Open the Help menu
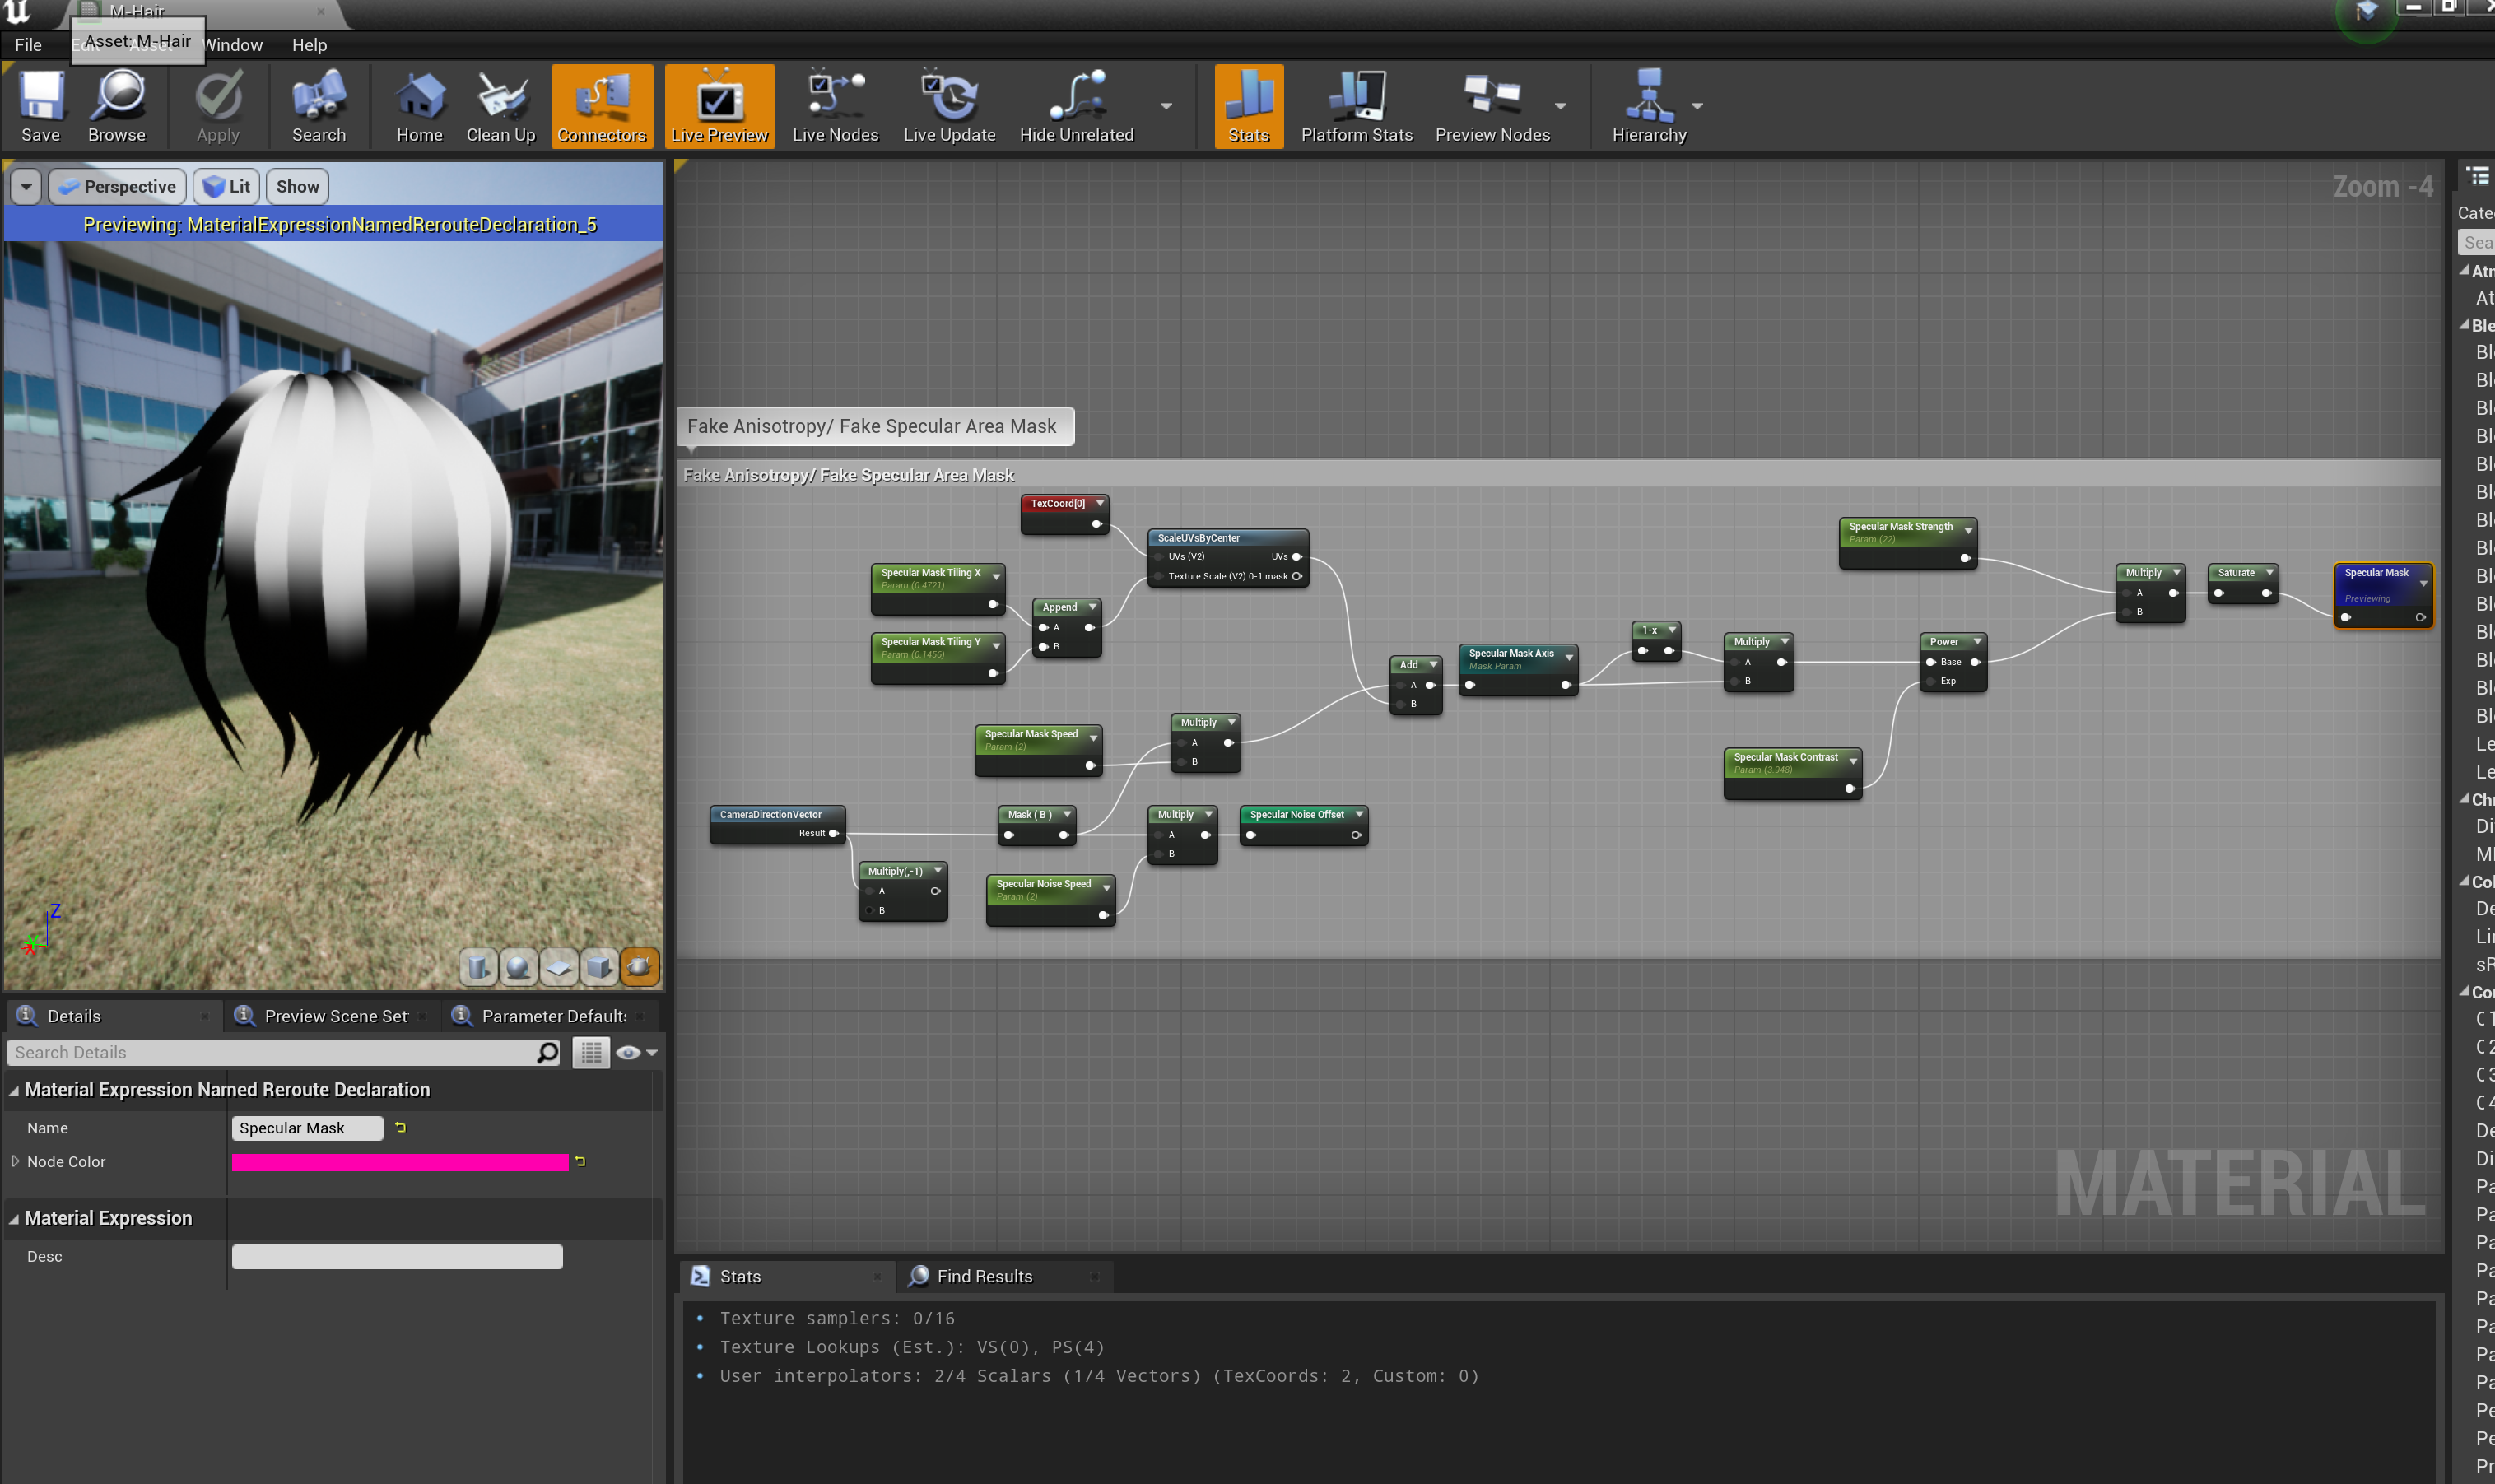Screen dimensions: 2495x1484 point(309,45)
